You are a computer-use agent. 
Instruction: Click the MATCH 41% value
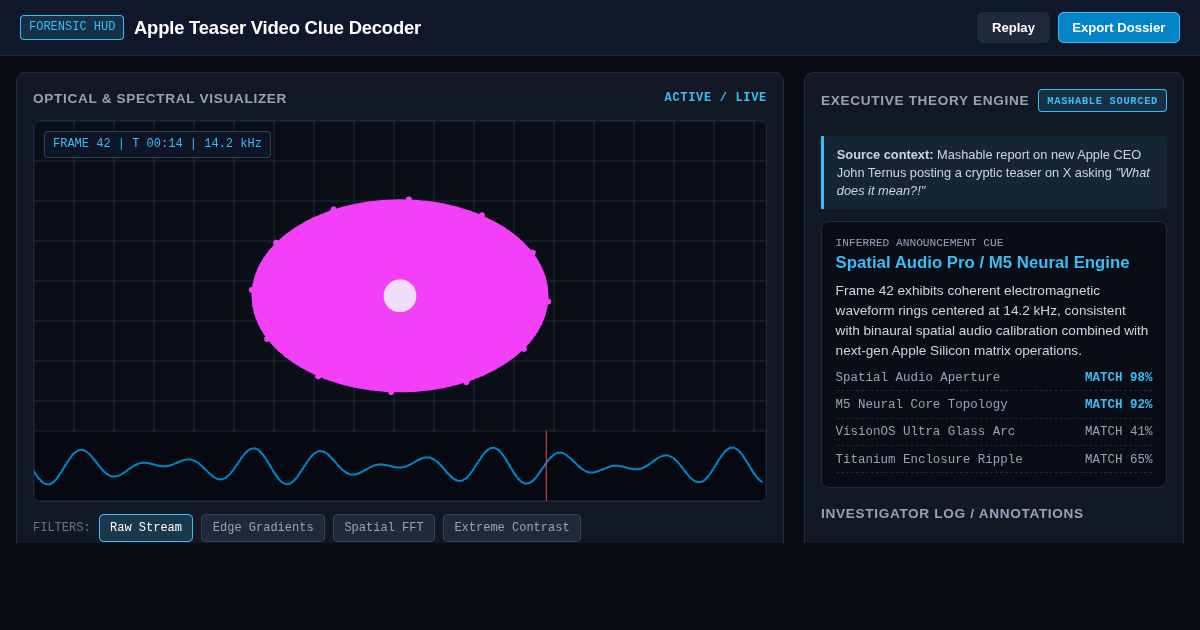click(1118, 432)
